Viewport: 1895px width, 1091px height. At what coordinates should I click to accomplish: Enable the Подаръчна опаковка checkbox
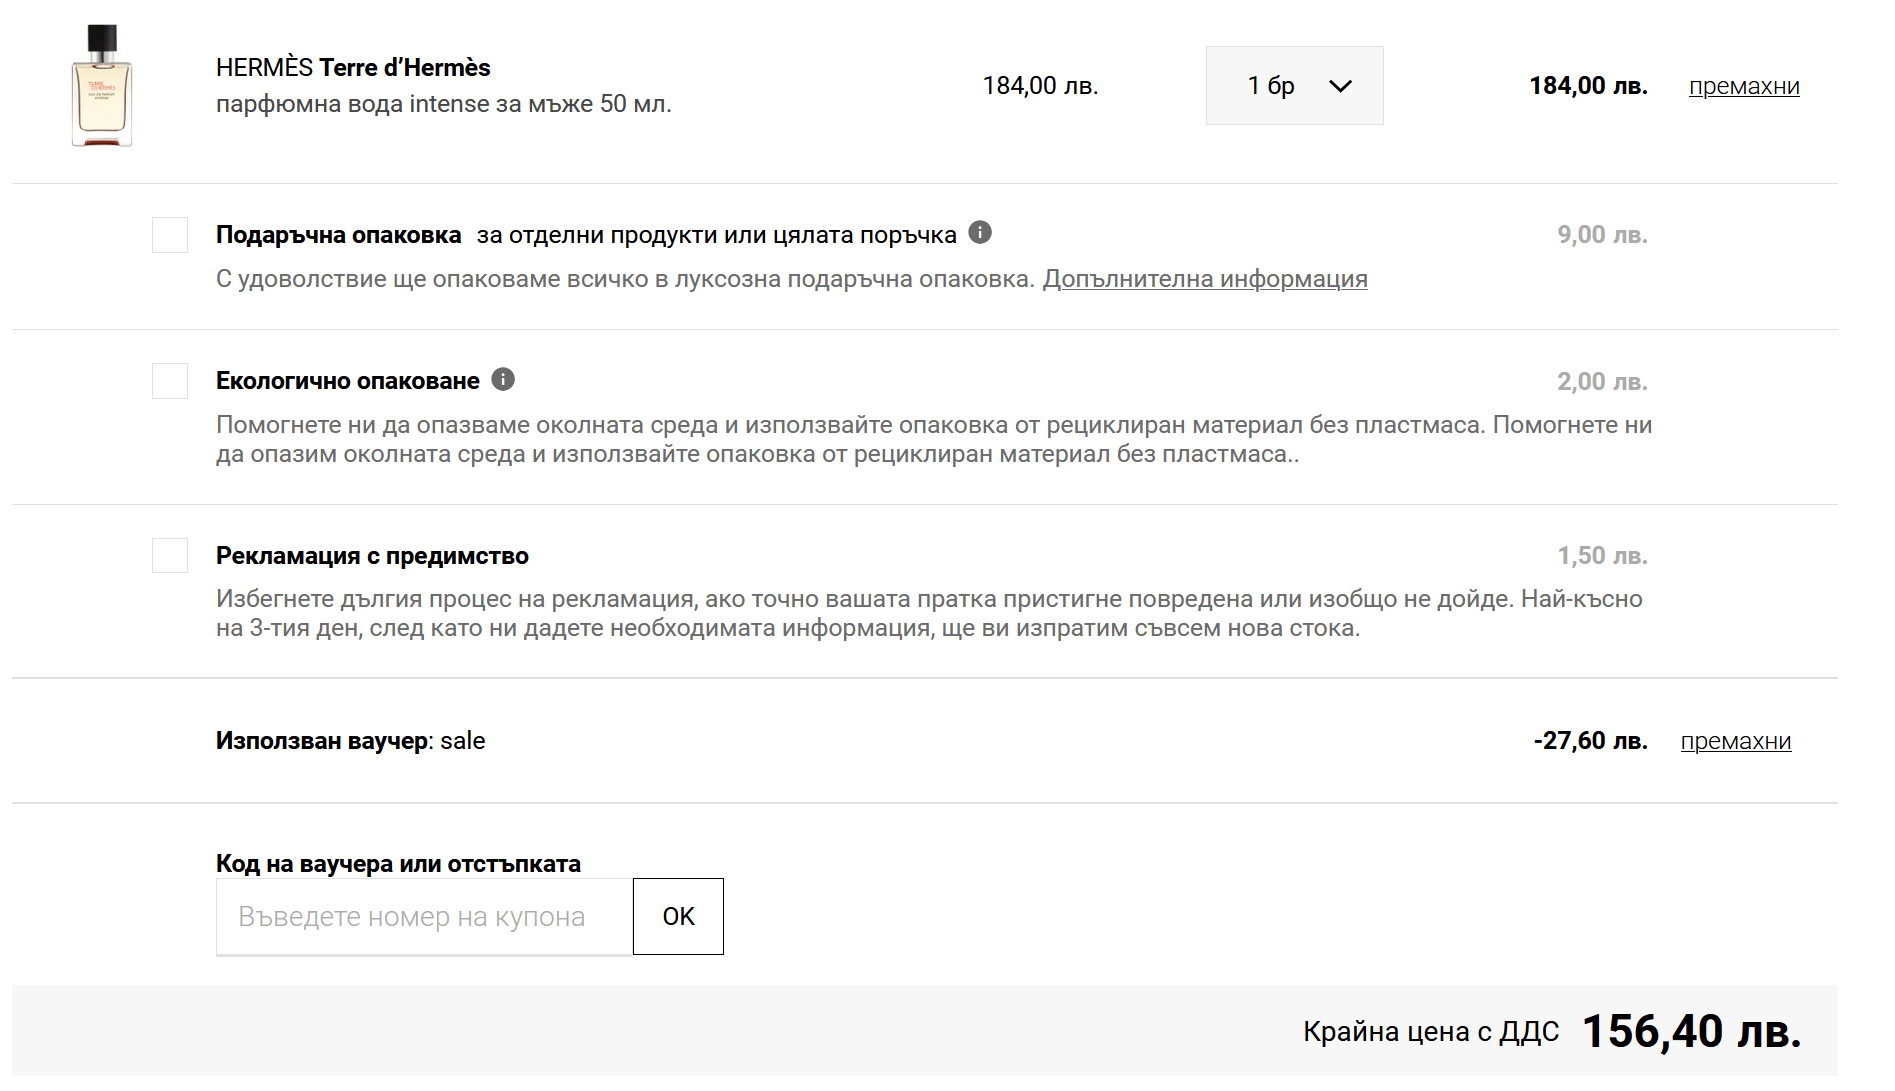pos(170,235)
